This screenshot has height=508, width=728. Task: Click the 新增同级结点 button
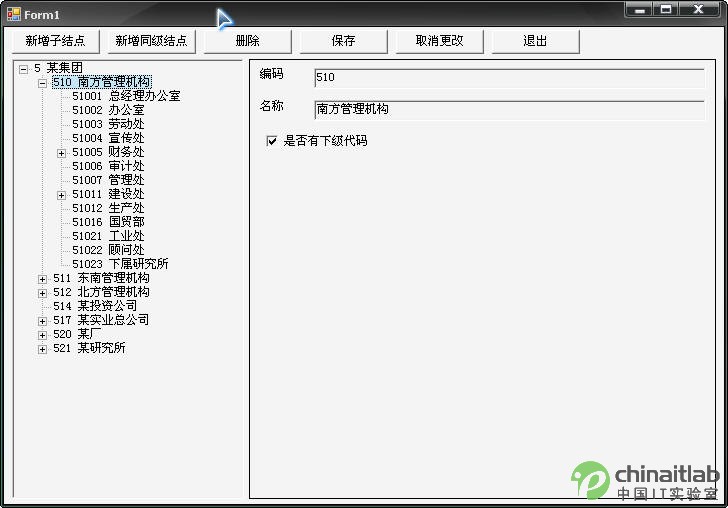pyautogui.click(x=151, y=41)
